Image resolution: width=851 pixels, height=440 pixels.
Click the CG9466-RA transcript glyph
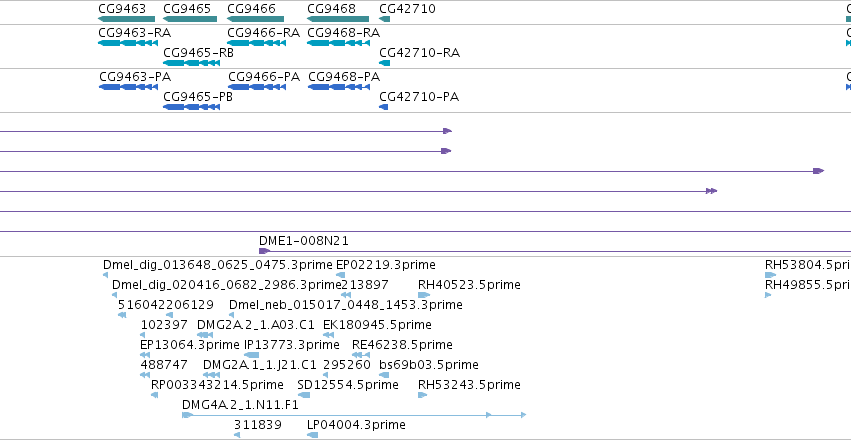256,43
